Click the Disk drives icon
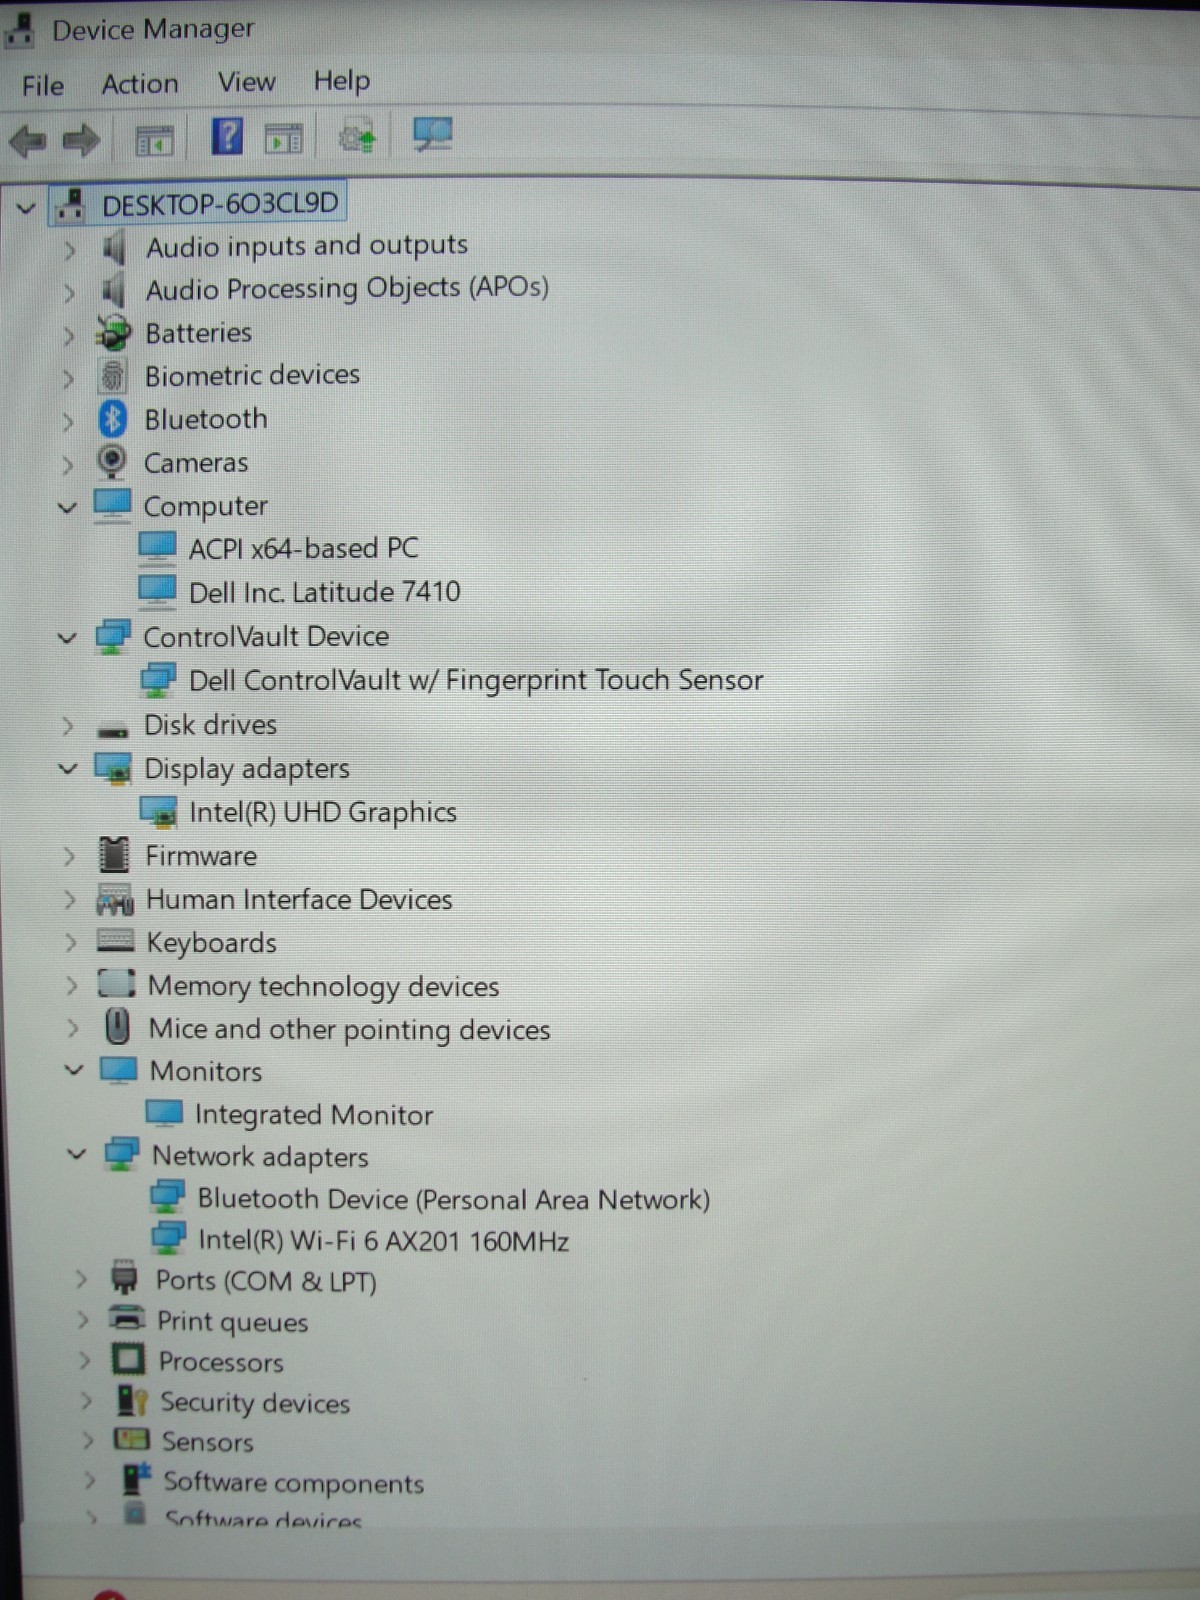This screenshot has height=1600, width=1200. point(113,729)
